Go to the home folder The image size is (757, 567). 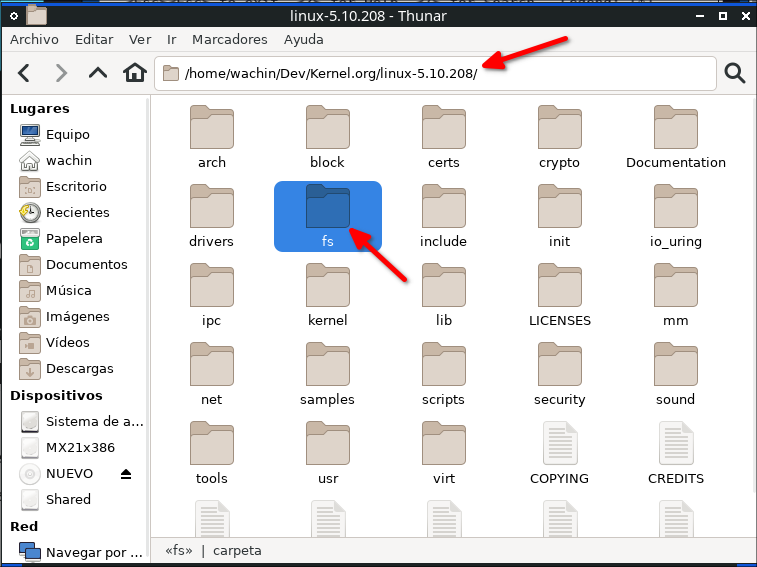coord(135,73)
